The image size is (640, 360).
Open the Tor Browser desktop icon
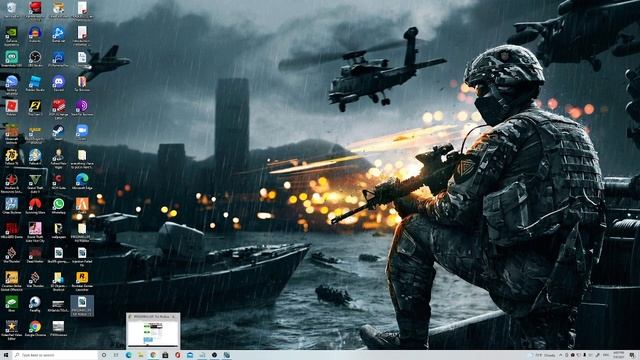click(x=82, y=83)
